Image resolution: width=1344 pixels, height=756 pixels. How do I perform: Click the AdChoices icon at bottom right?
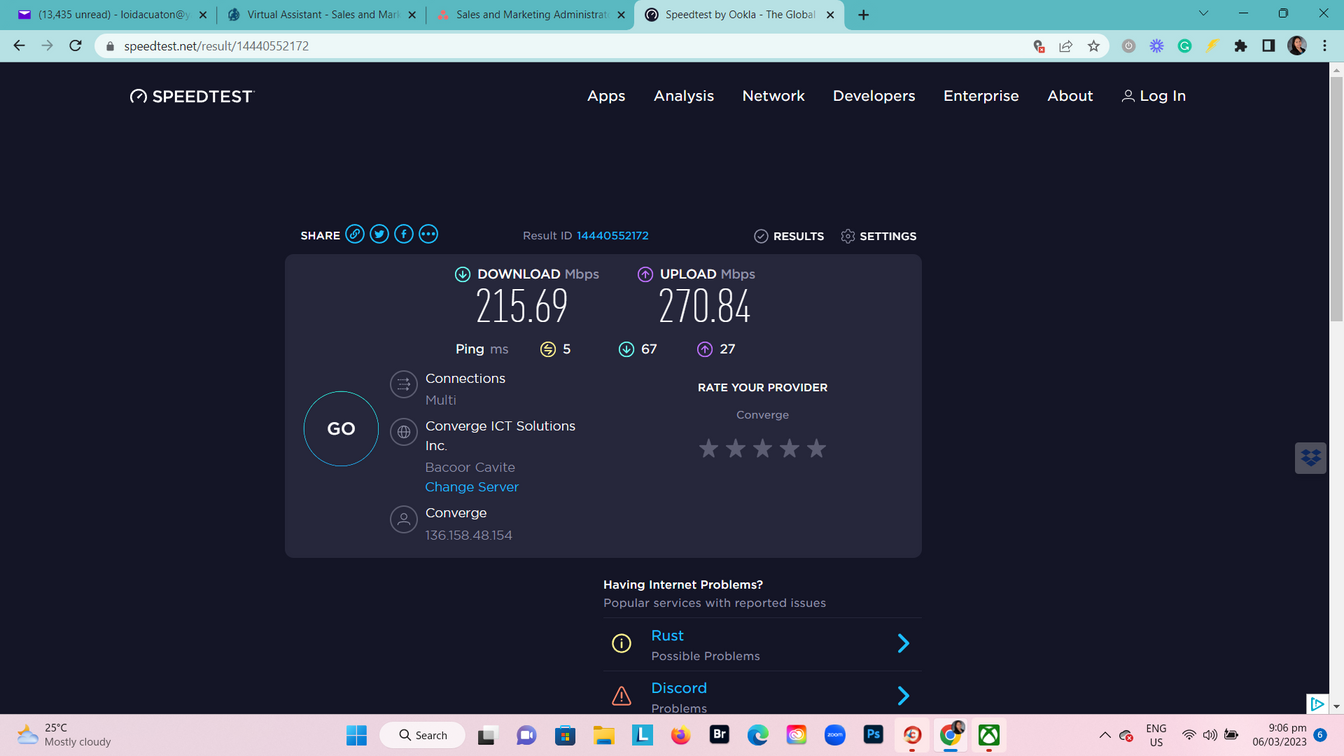[x=1317, y=704]
